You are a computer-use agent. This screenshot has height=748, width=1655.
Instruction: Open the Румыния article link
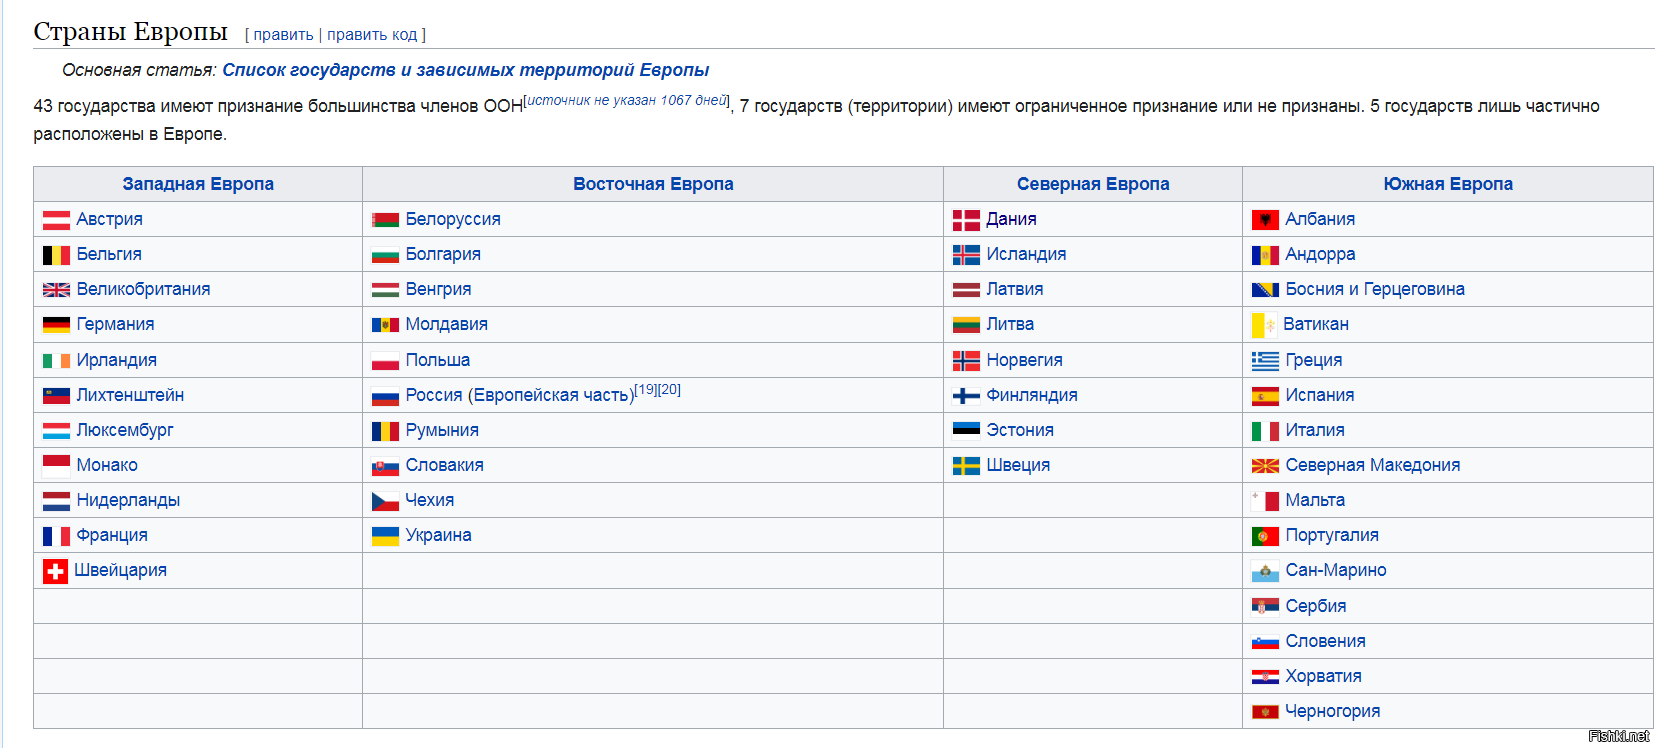pos(442,430)
